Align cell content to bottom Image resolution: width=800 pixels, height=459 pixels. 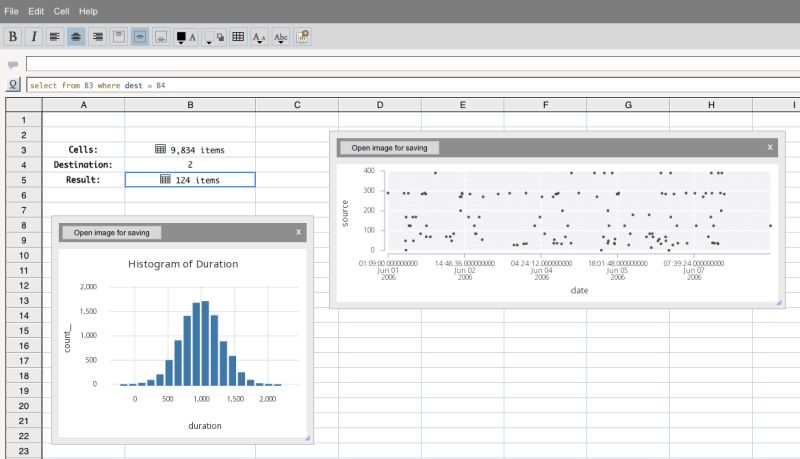click(x=161, y=37)
